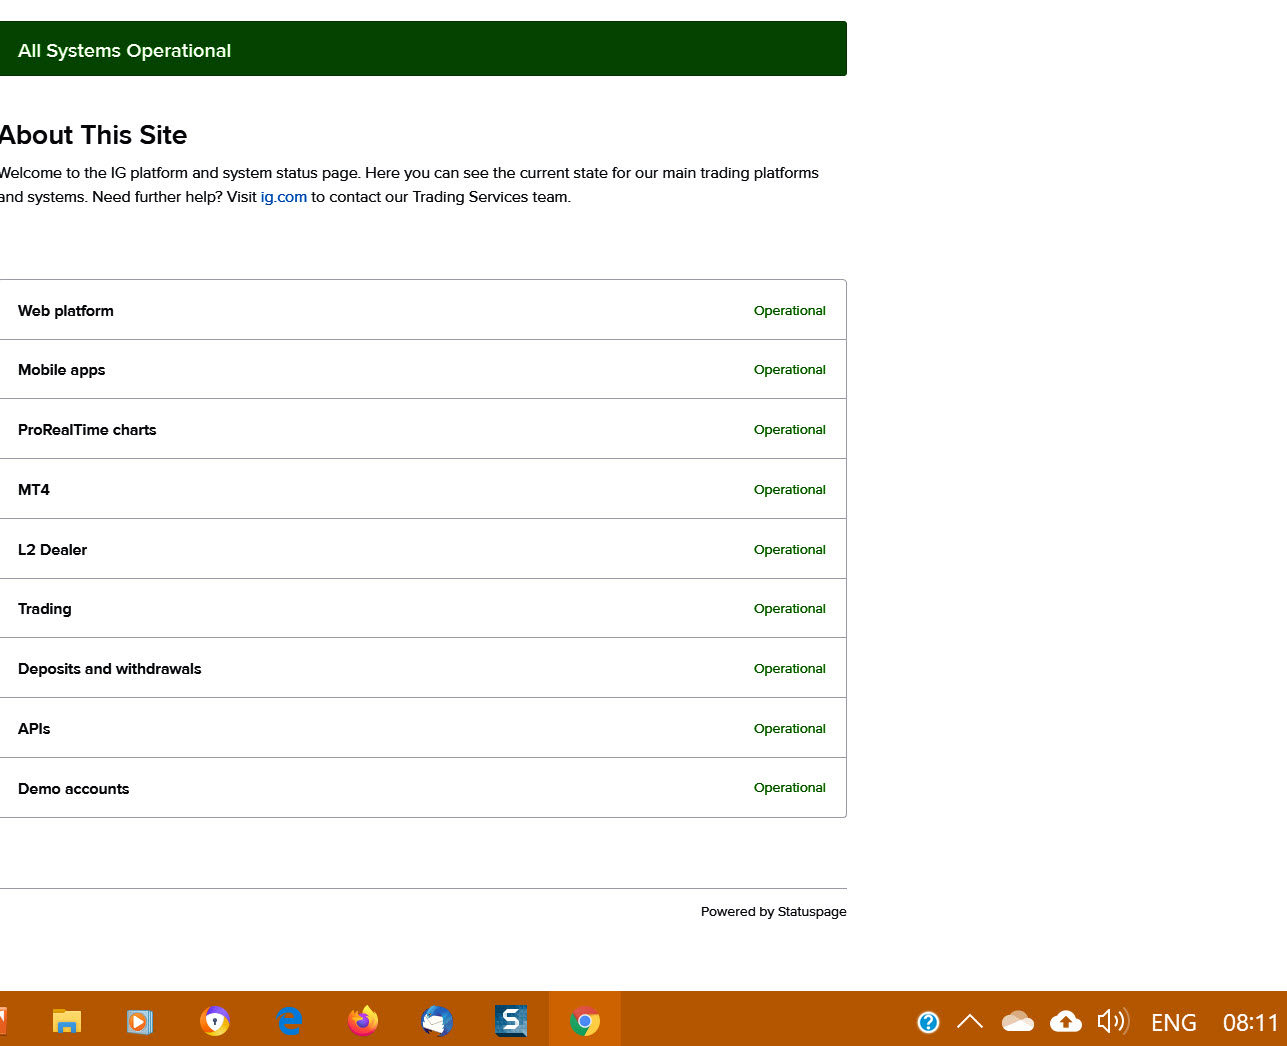This screenshot has width=1287, height=1046.
Task: Click the APIs component name
Action: [34, 729]
